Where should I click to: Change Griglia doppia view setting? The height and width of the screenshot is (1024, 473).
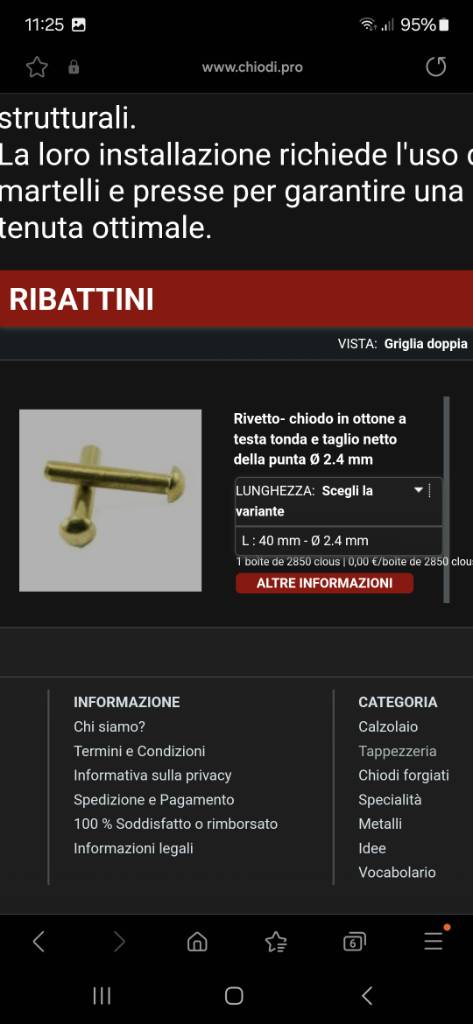[426, 344]
